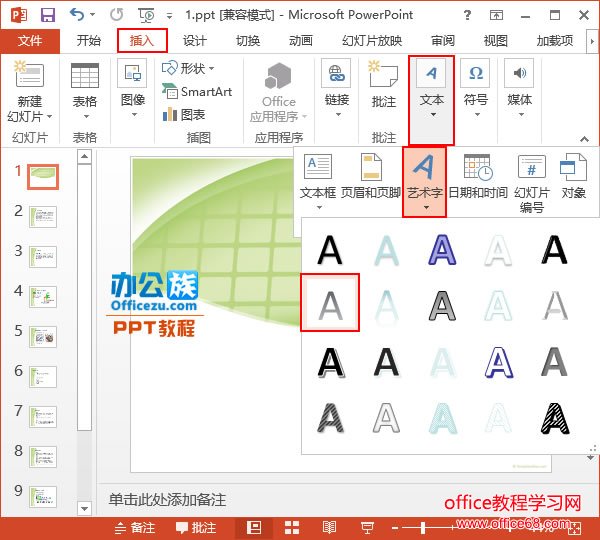Switch to the 开始 tab

pyautogui.click(x=88, y=41)
